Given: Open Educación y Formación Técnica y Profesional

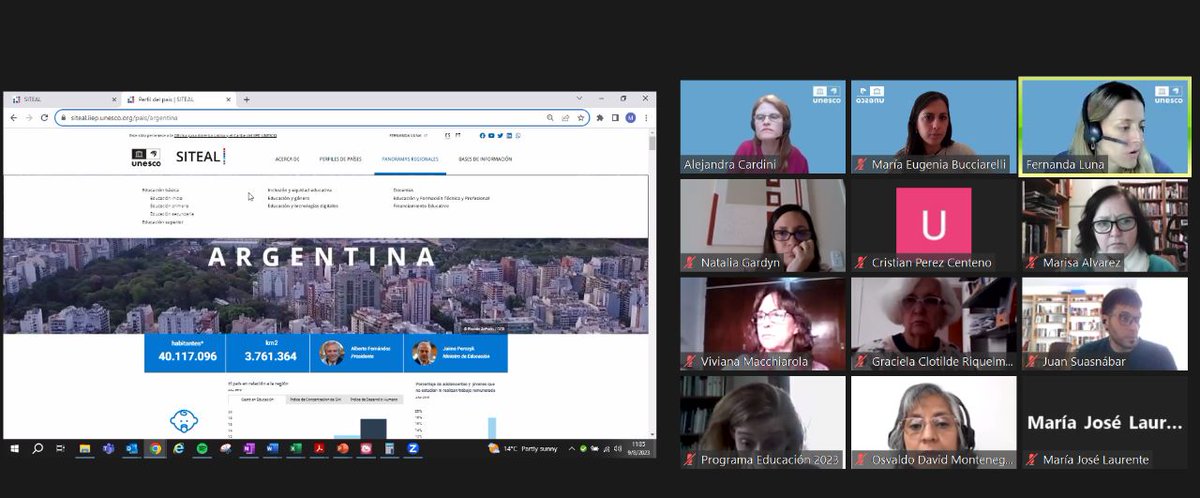Looking at the screenshot, I should (x=441, y=198).
